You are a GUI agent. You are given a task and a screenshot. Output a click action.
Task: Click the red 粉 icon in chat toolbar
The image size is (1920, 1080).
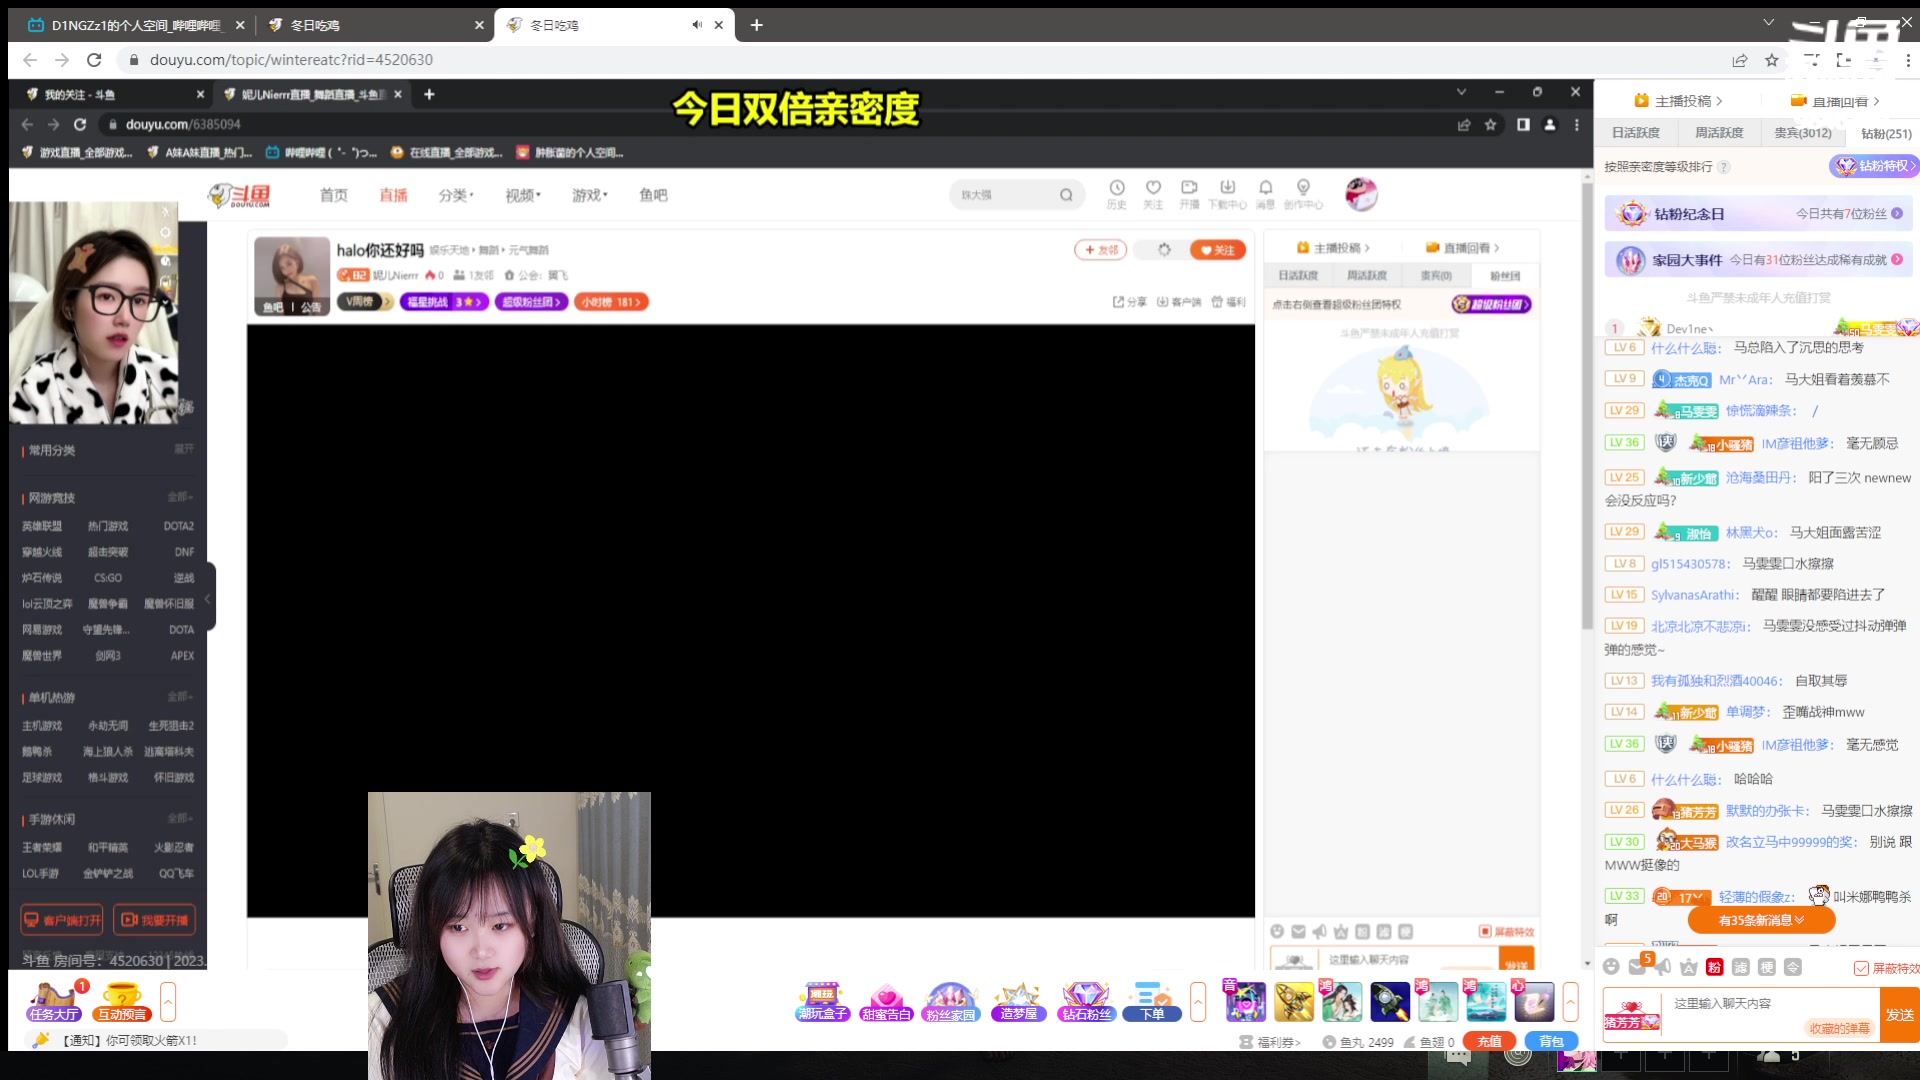pos(1714,967)
